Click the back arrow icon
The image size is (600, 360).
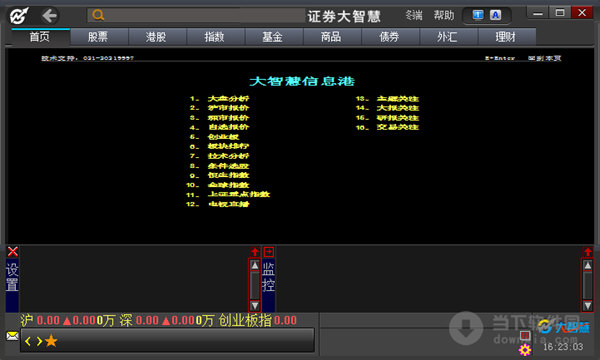(50, 16)
